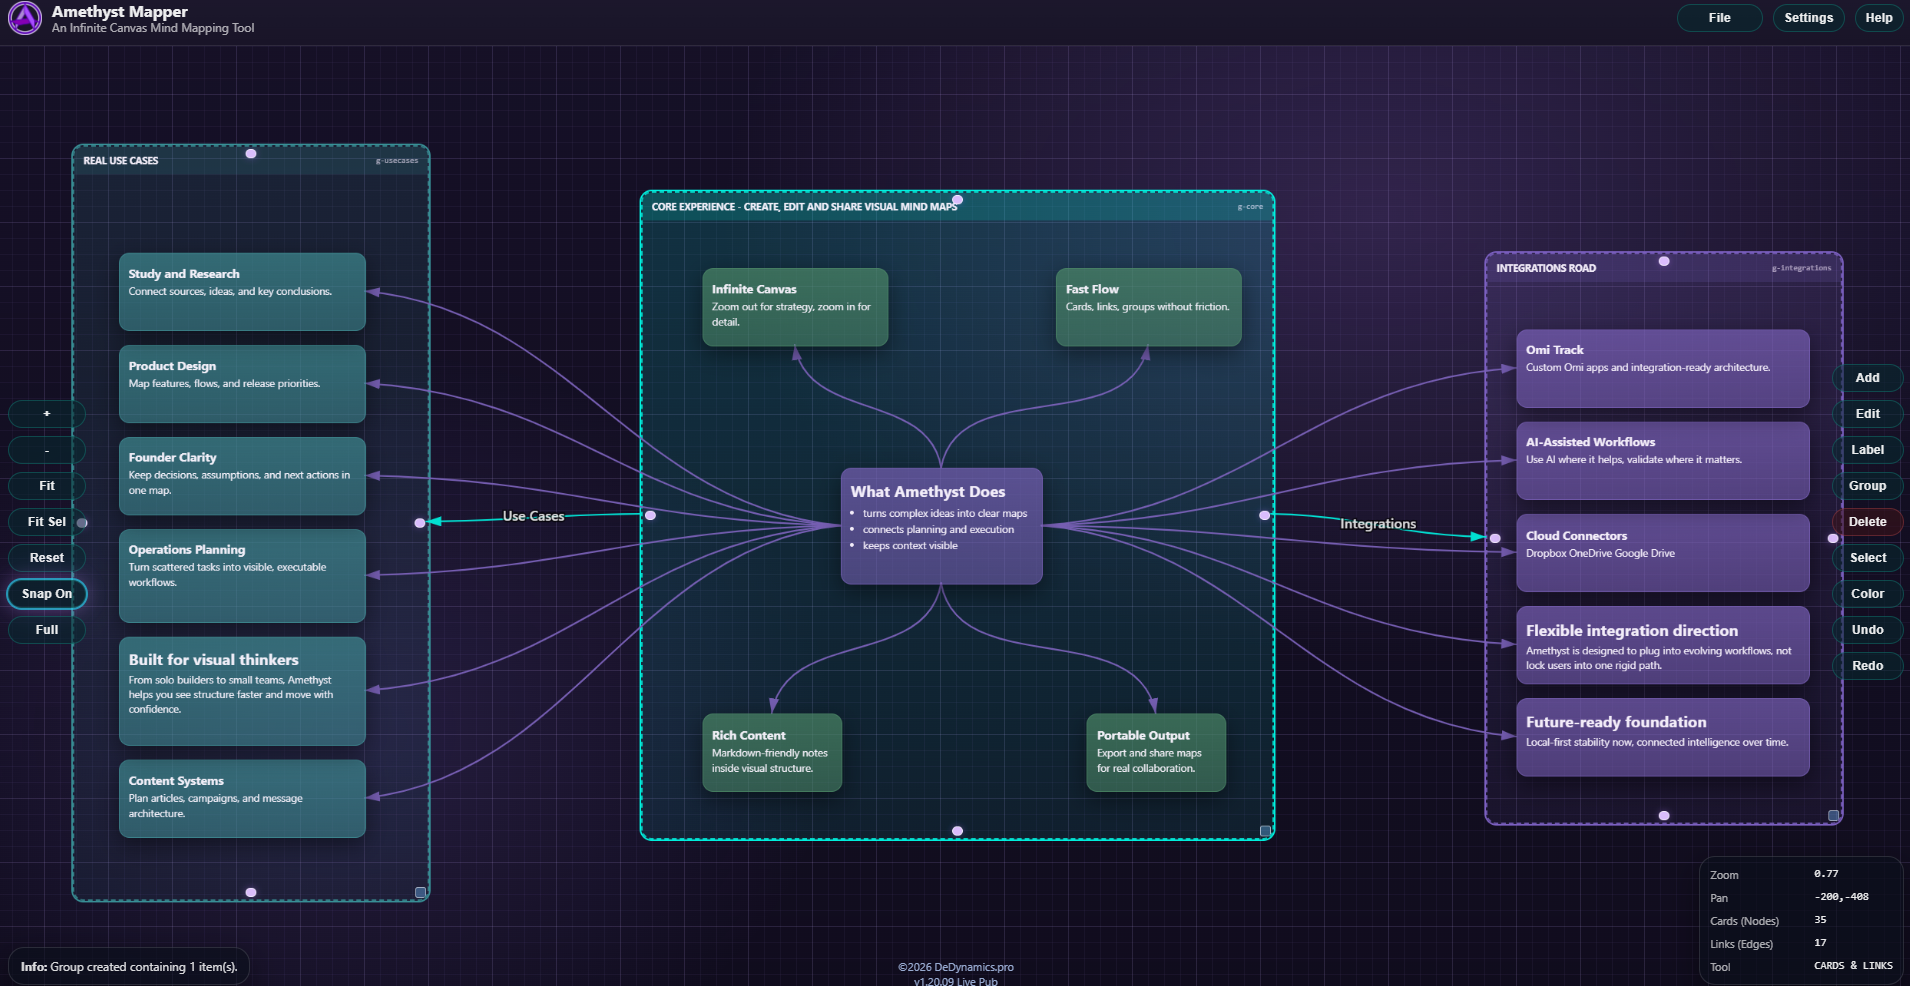Click resize handle of Real Use Cases group

point(420,892)
